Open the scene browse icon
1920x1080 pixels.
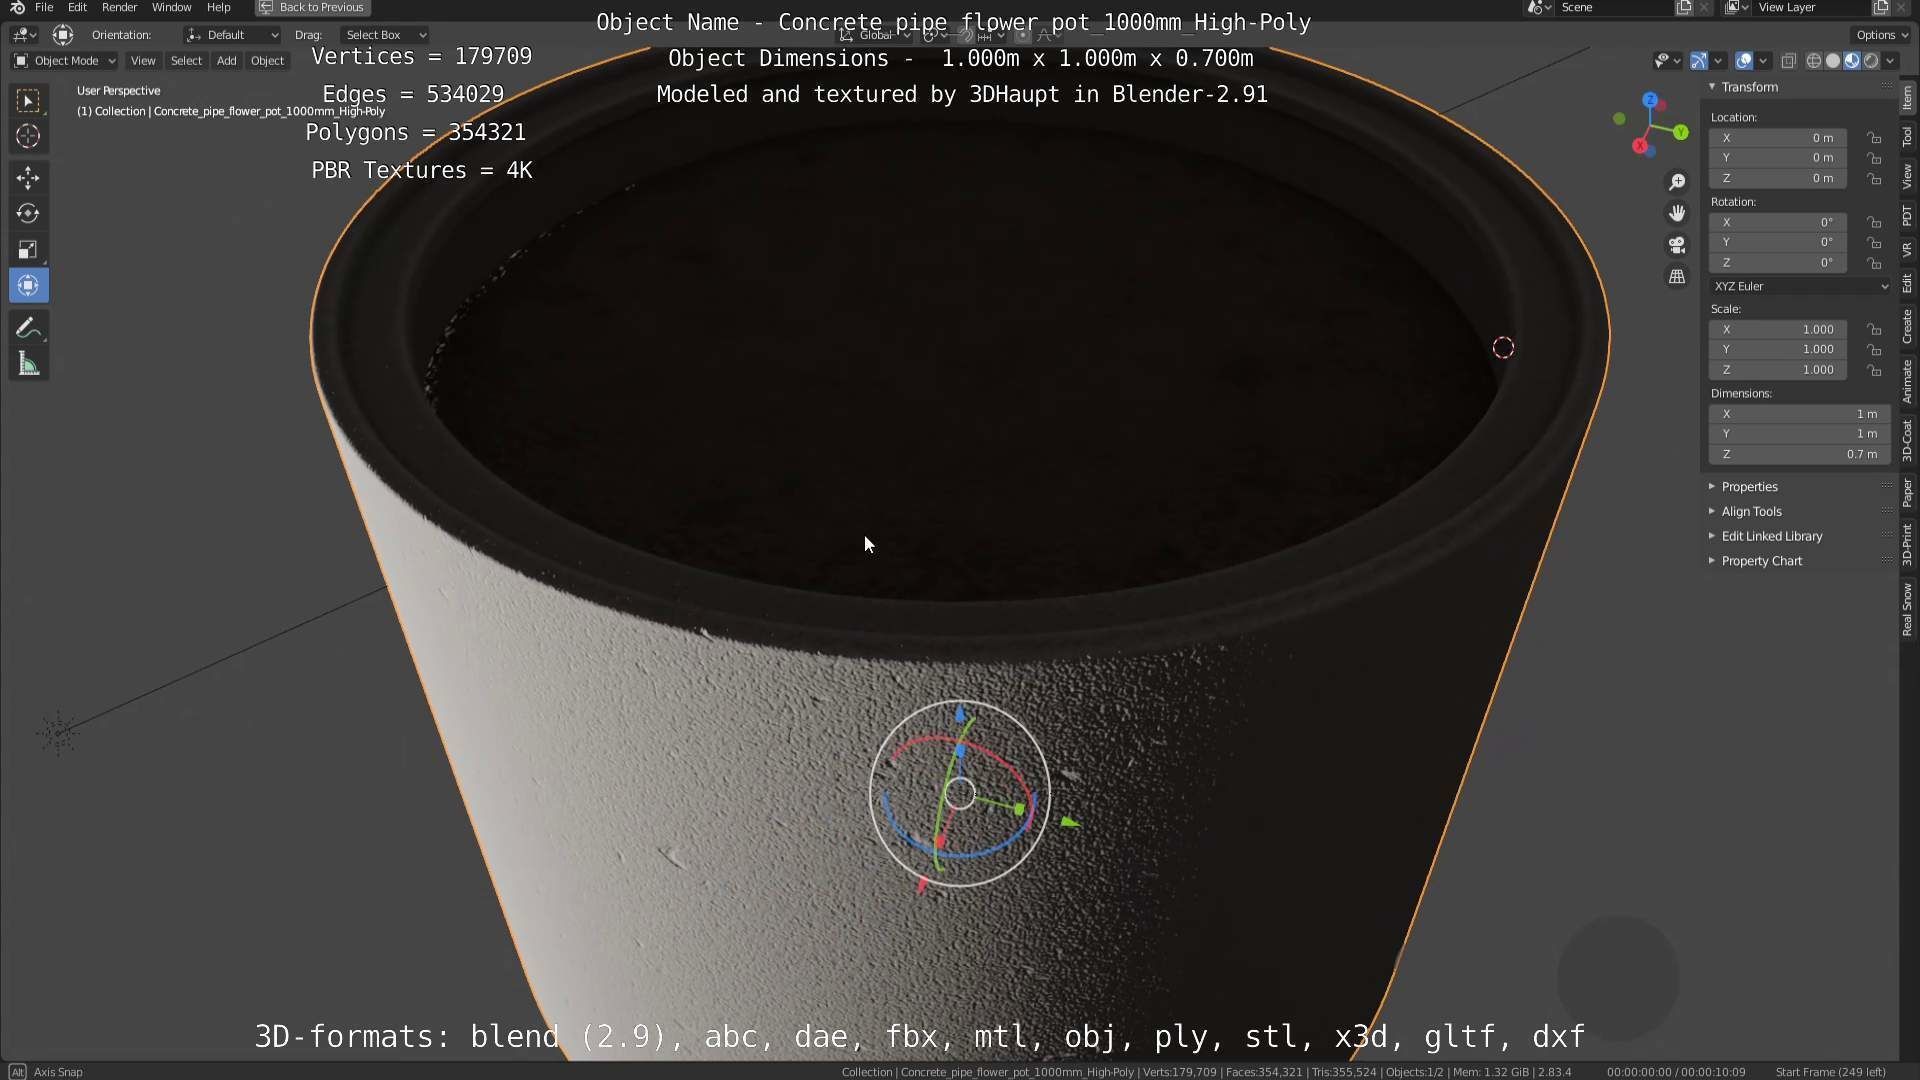1538,7
